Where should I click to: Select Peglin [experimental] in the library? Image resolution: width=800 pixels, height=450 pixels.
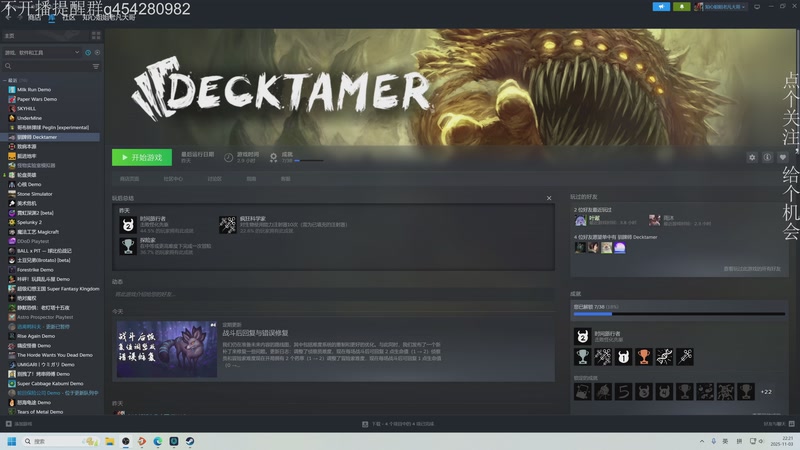coord(53,128)
